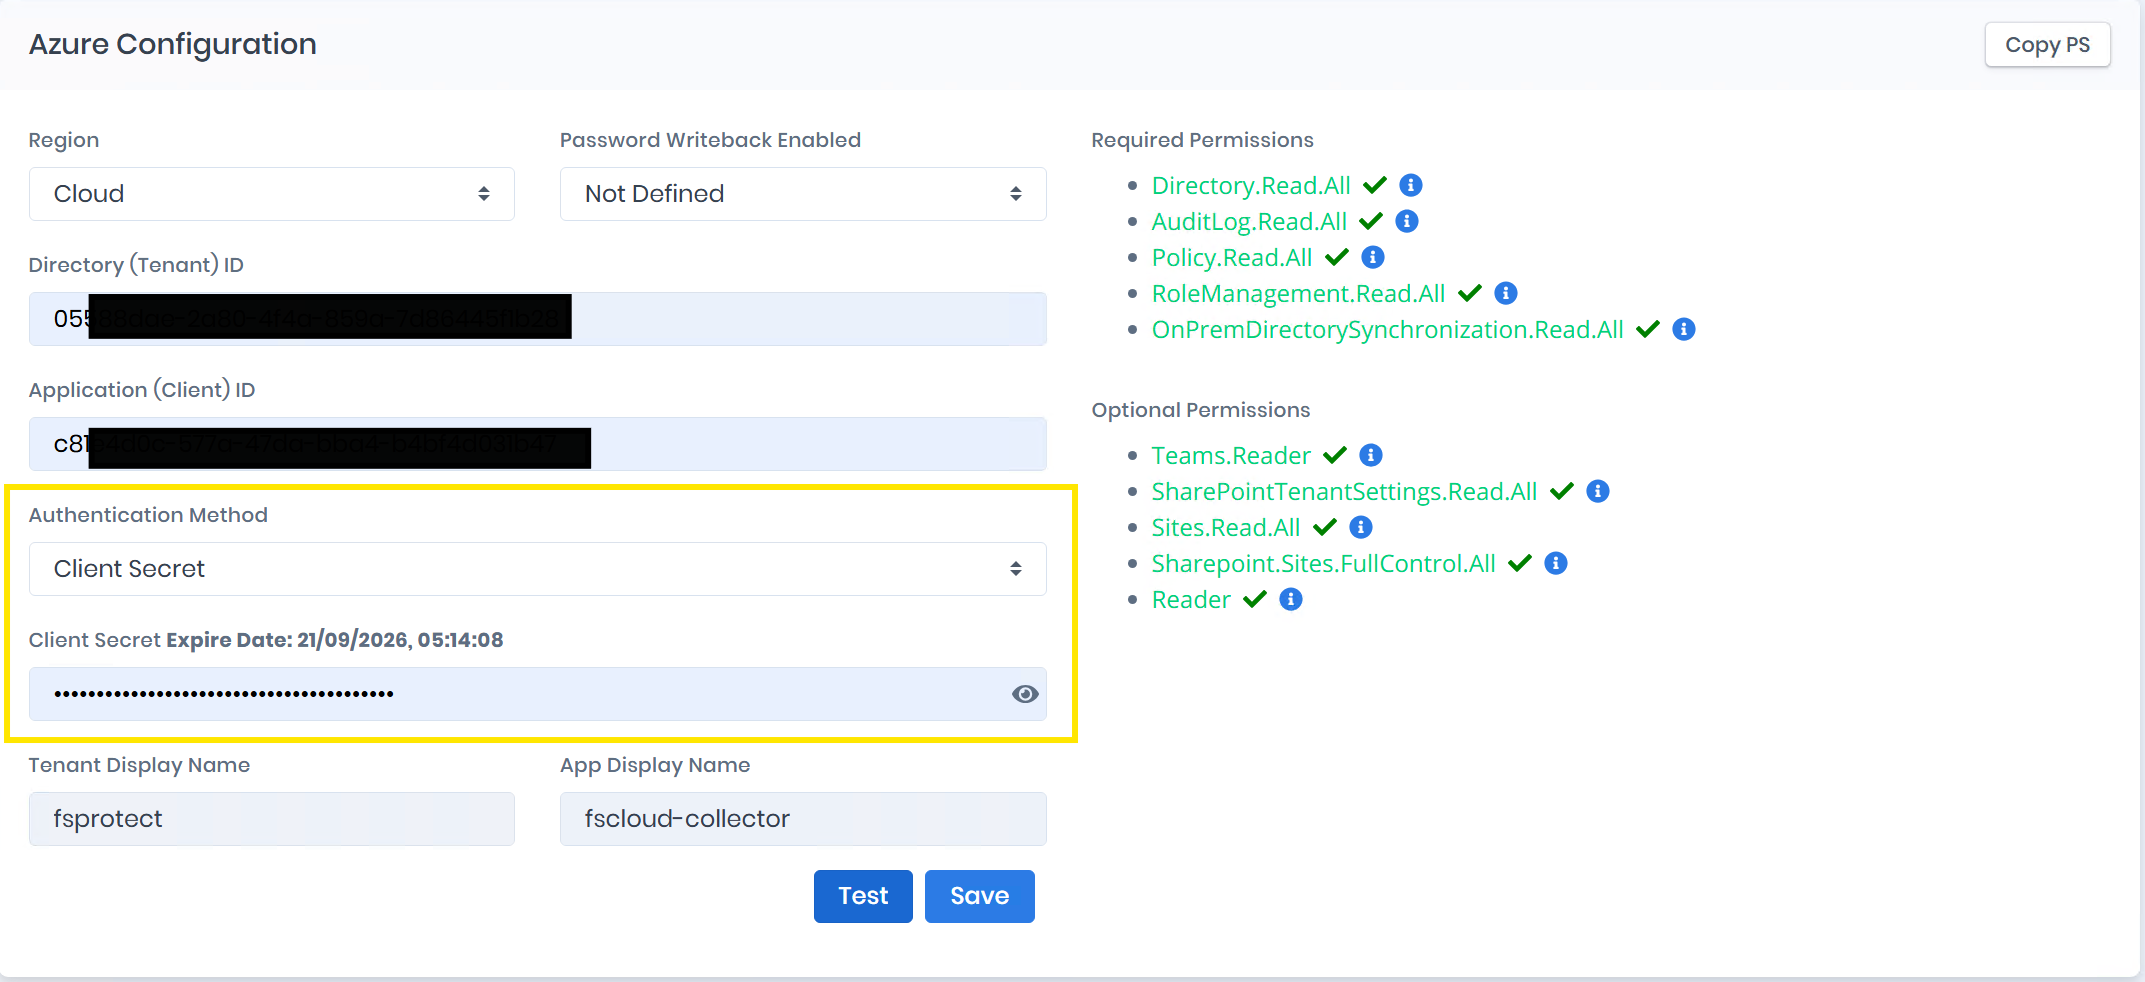Click info icon beside SharePointTenantSettings.Read.All

pyautogui.click(x=1597, y=491)
